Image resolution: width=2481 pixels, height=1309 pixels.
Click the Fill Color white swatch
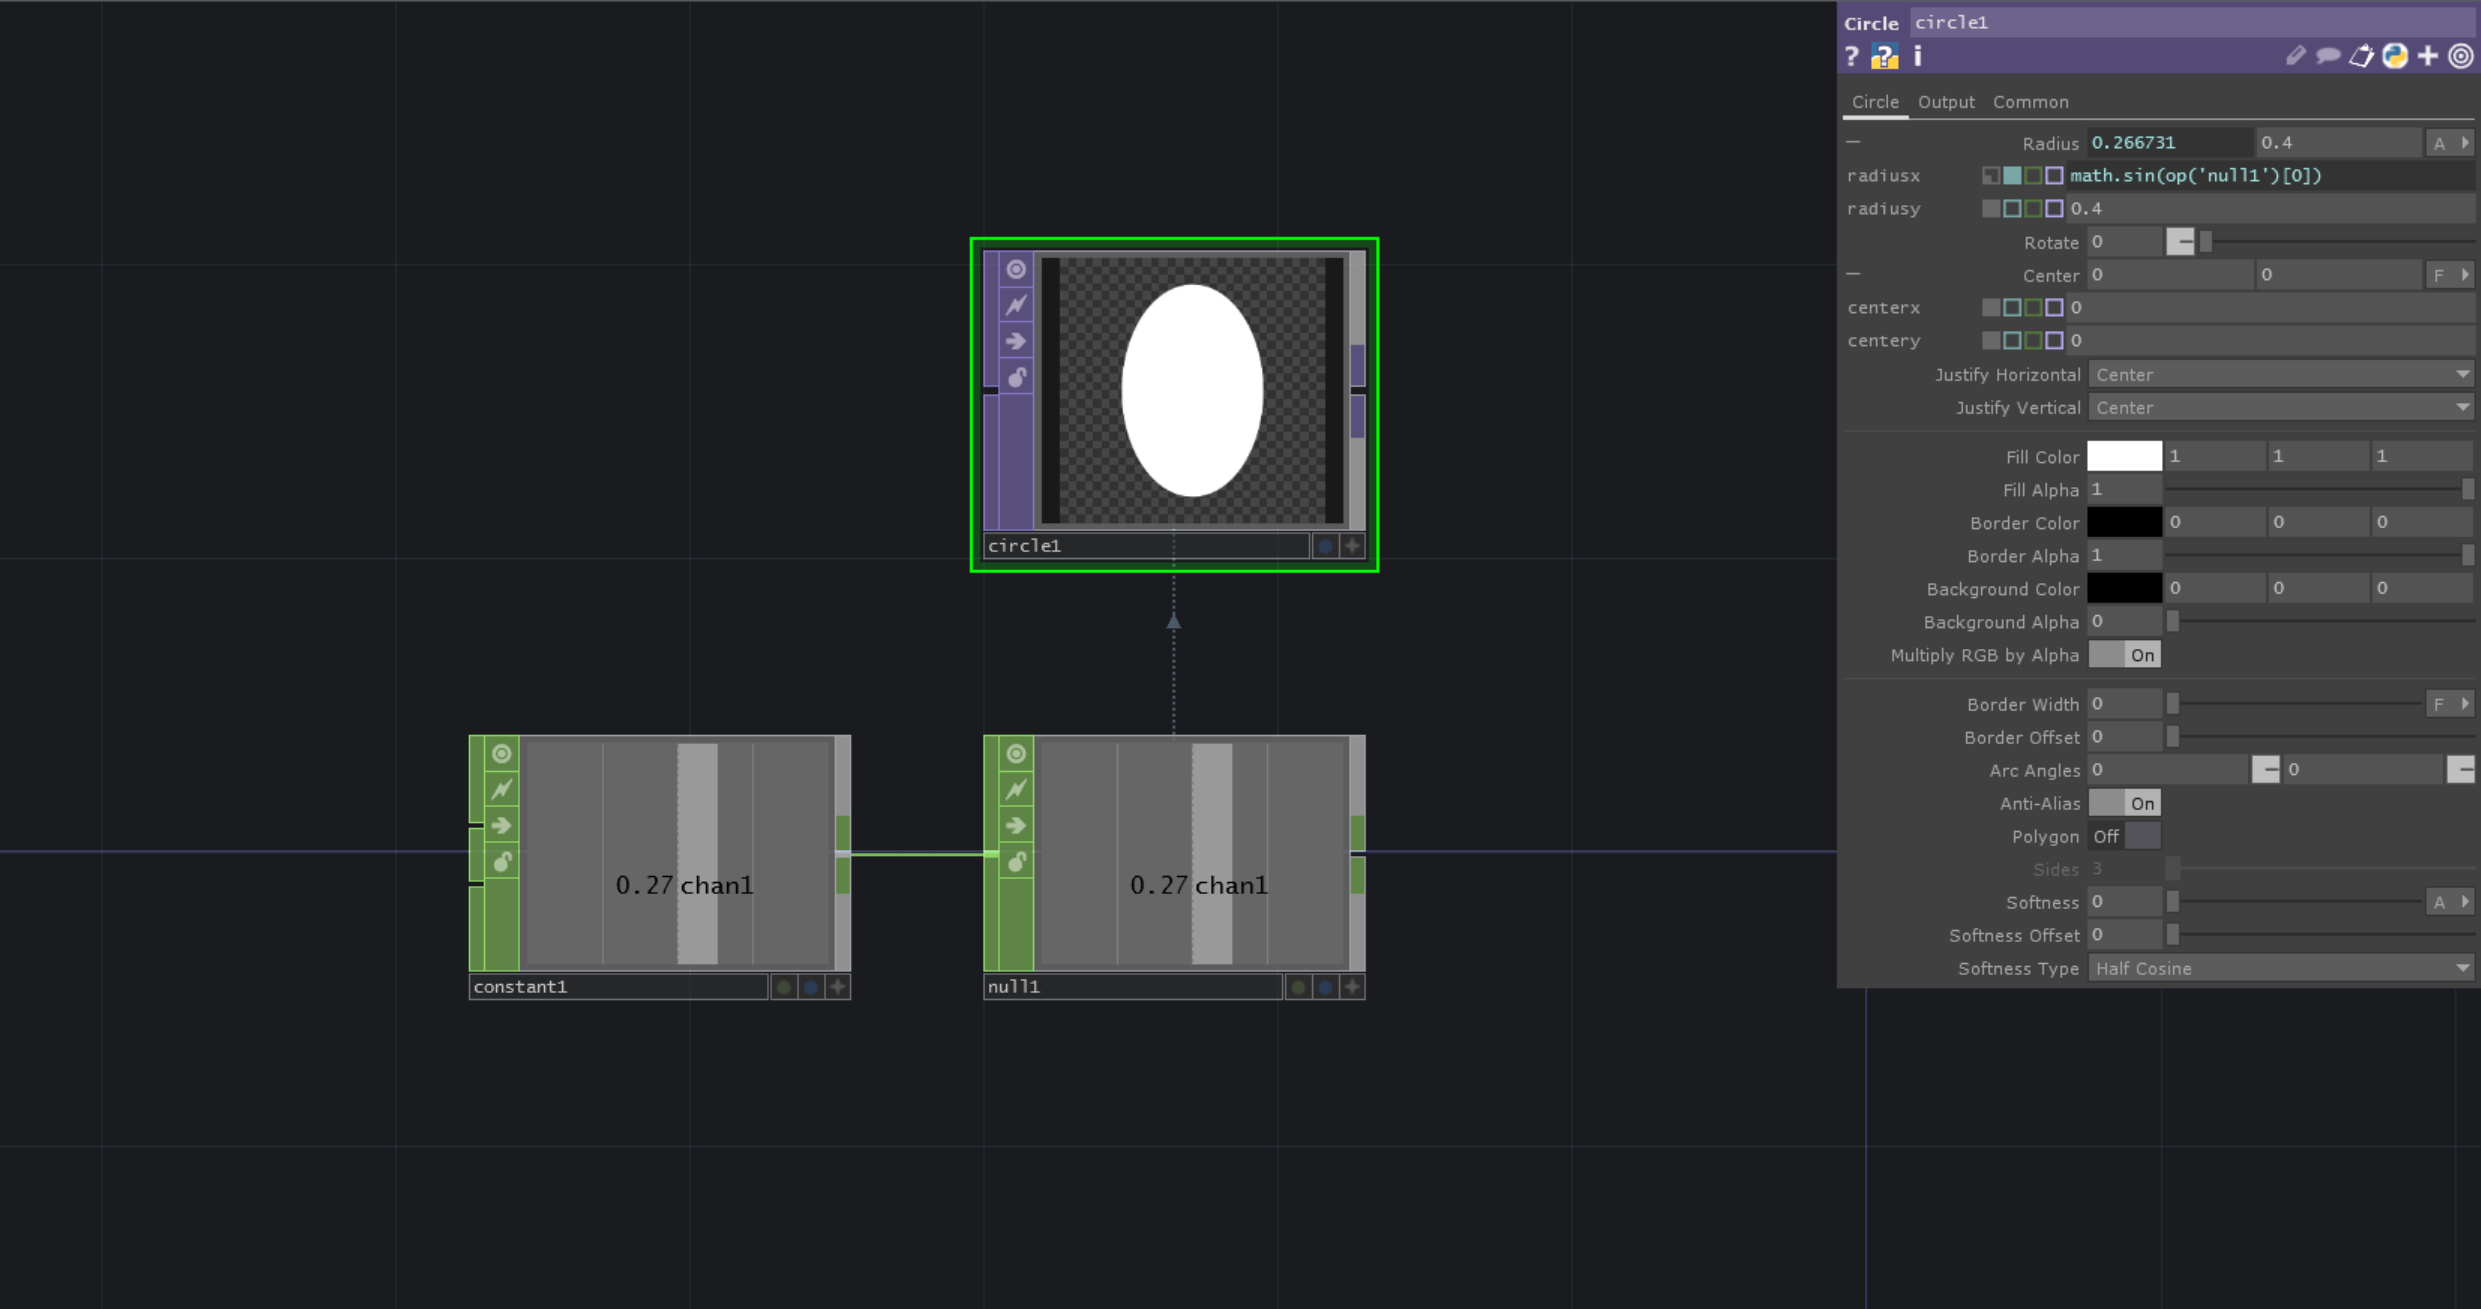point(2124,456)
